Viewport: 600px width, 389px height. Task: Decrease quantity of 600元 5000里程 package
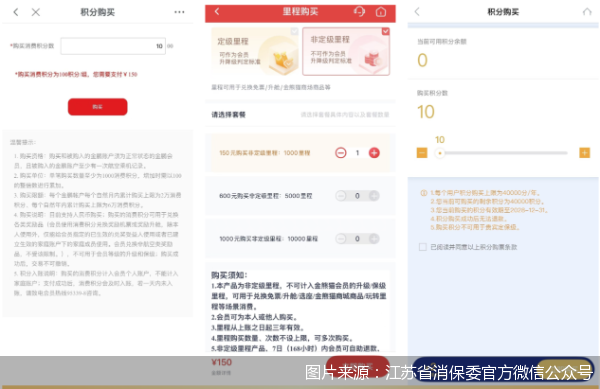point(341,196)
